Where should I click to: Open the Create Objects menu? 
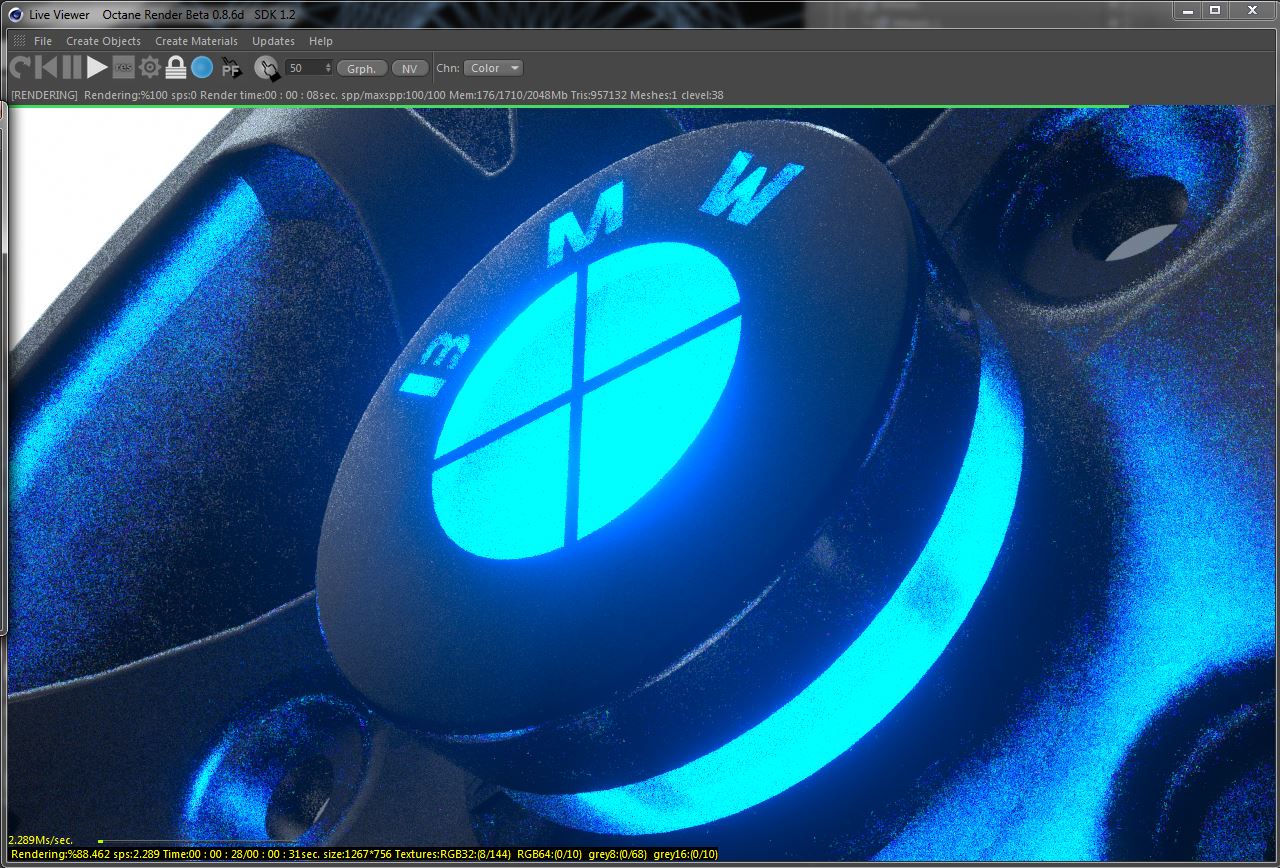coord(103,41)
